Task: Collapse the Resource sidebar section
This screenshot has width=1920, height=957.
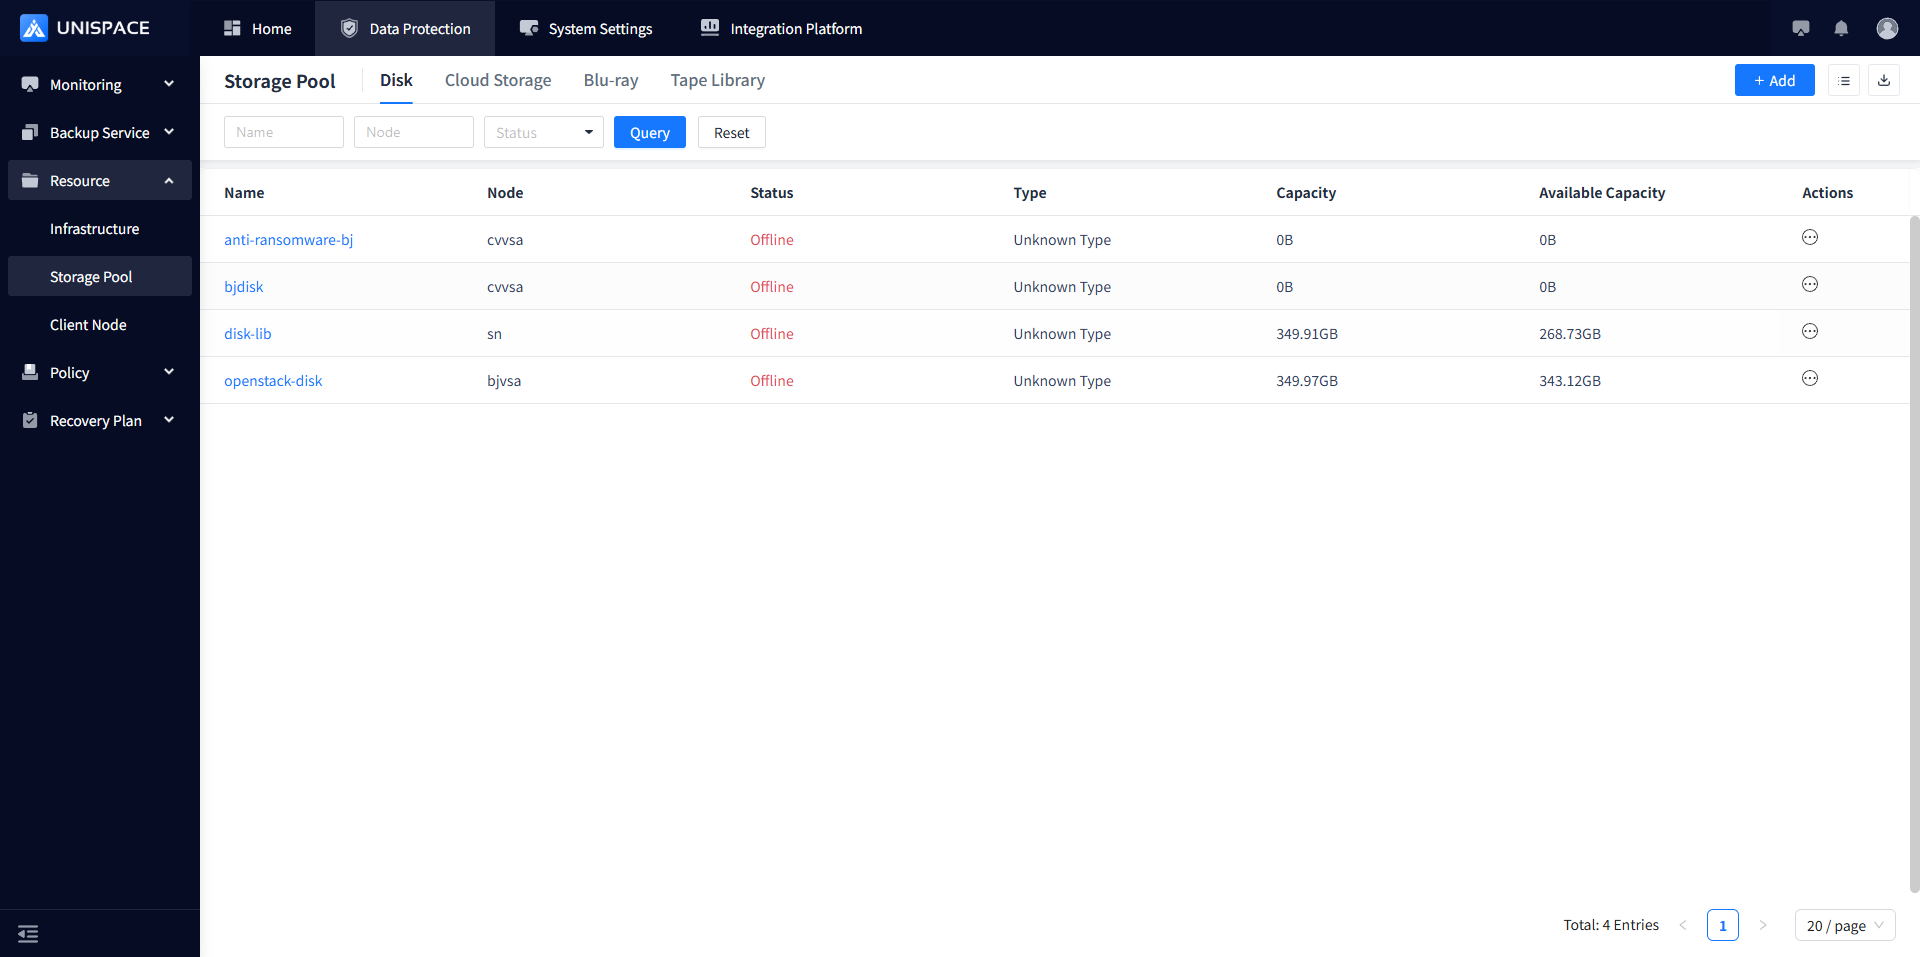Action: click(98, 180)
